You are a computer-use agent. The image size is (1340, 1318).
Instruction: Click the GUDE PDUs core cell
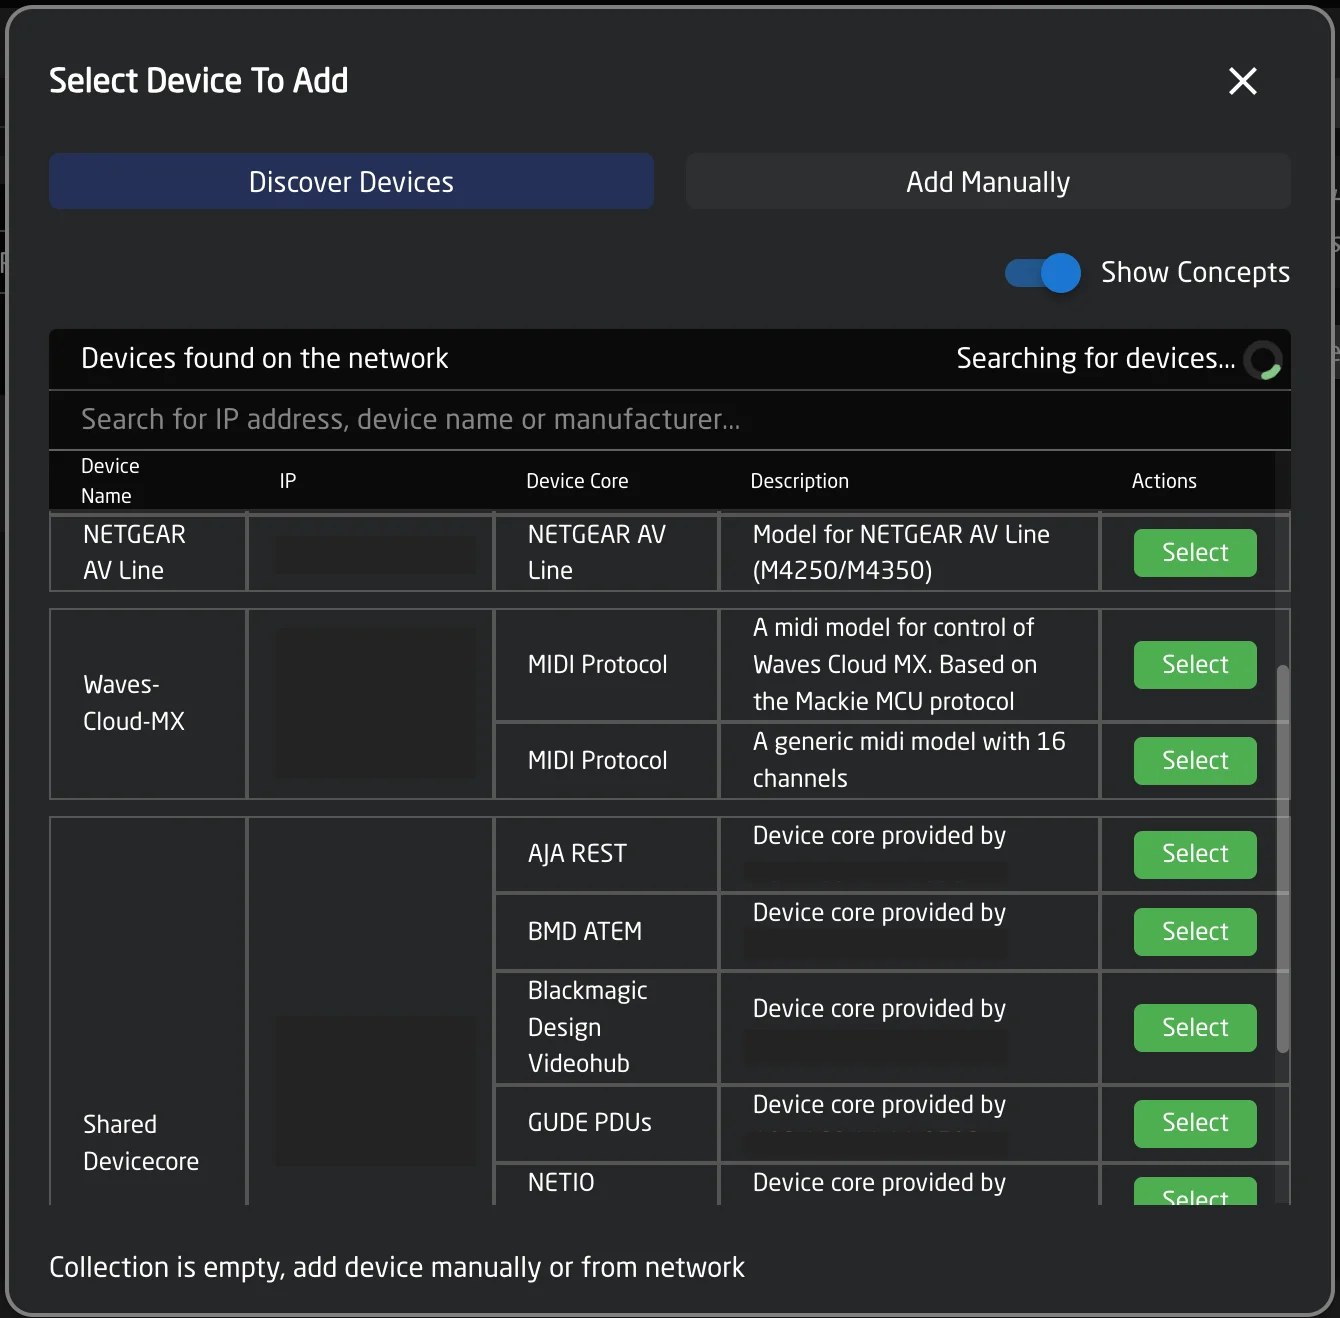pyautogui.click(x=607, y=1123)
